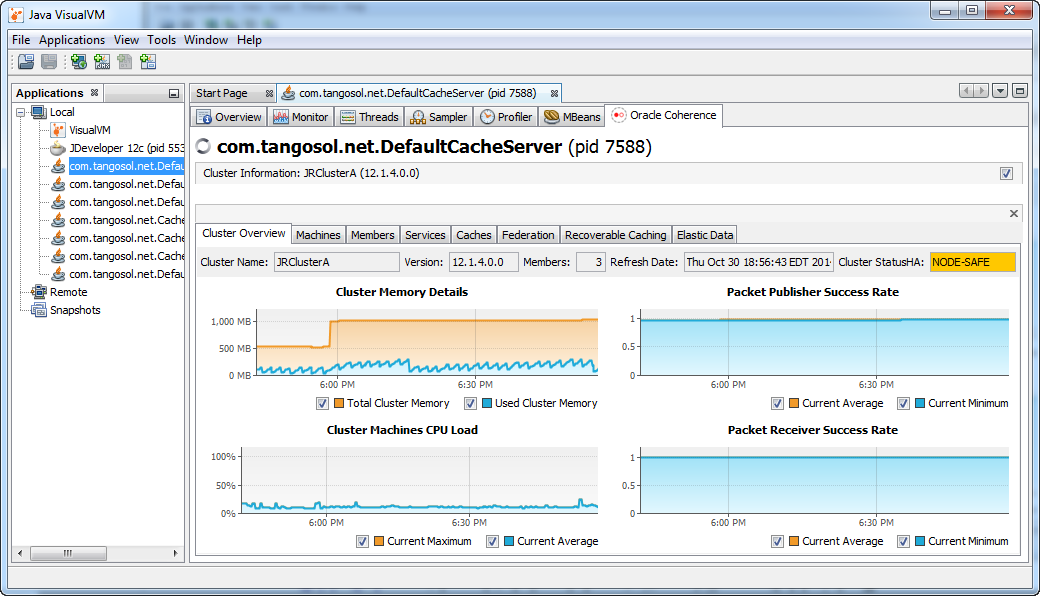The width and height of the screenshot is (1040, 596).
Task: Open the Help menu
Action: 249,40
